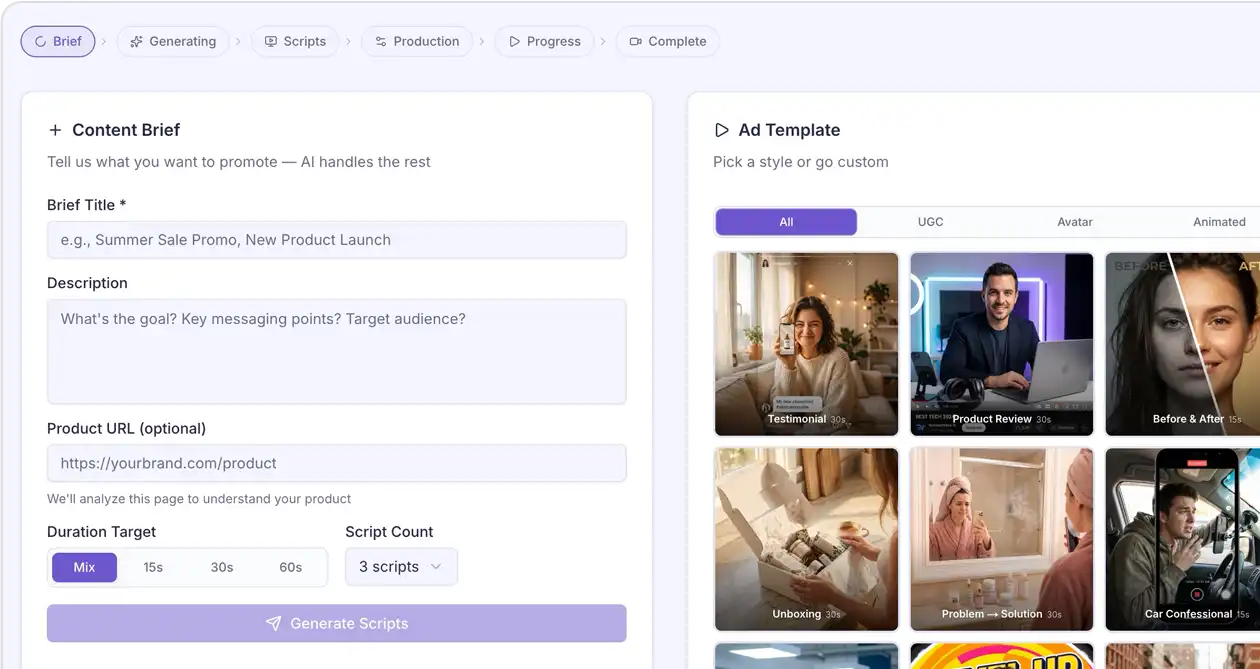Select the Problem → Solution template
The width and height of the screenshot is (1260, 669).
pos(1002,539)
